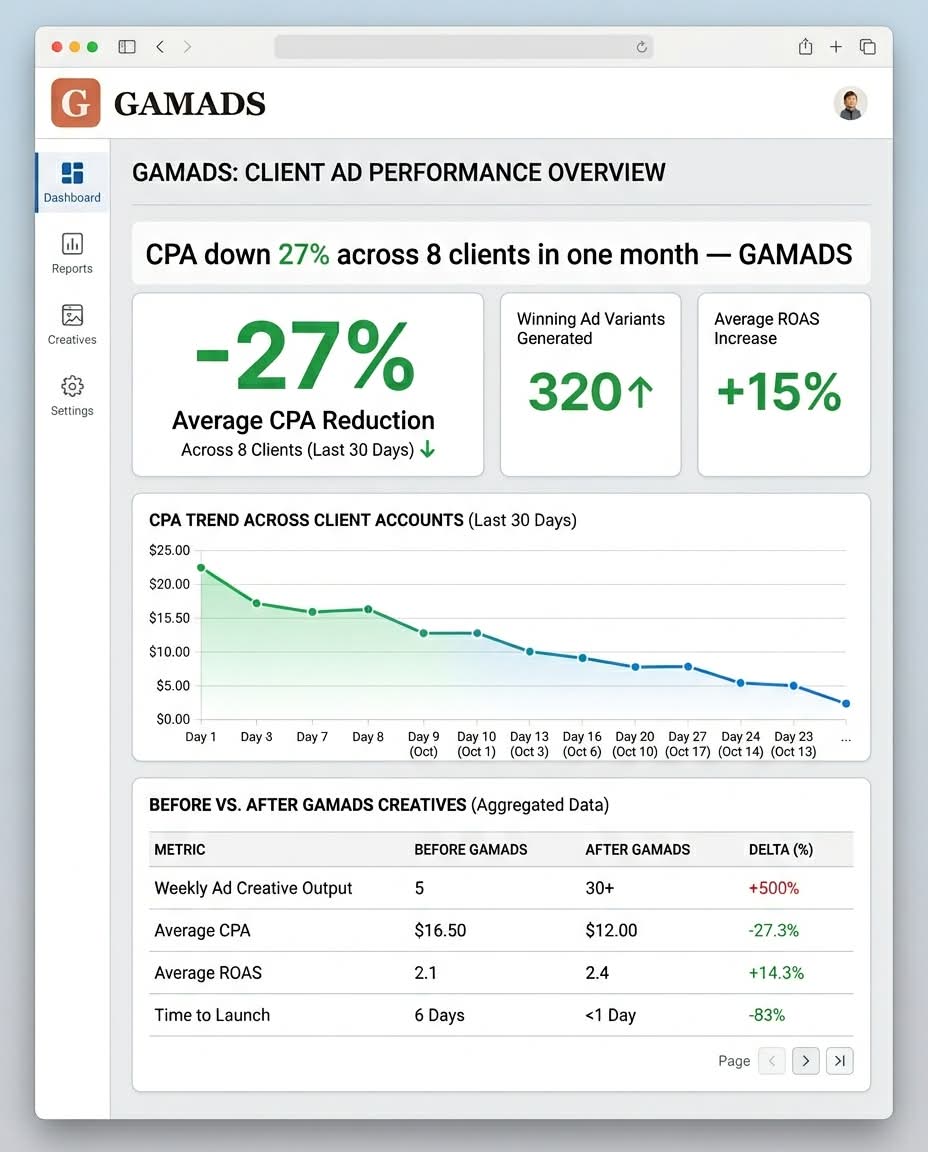Open the Settings gear in sidebar

[72, 395]
